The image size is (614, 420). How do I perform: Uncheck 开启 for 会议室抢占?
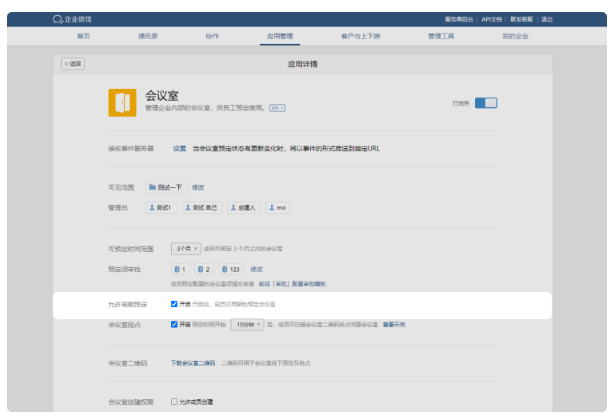pyautogui.click(x=174, y=324)
